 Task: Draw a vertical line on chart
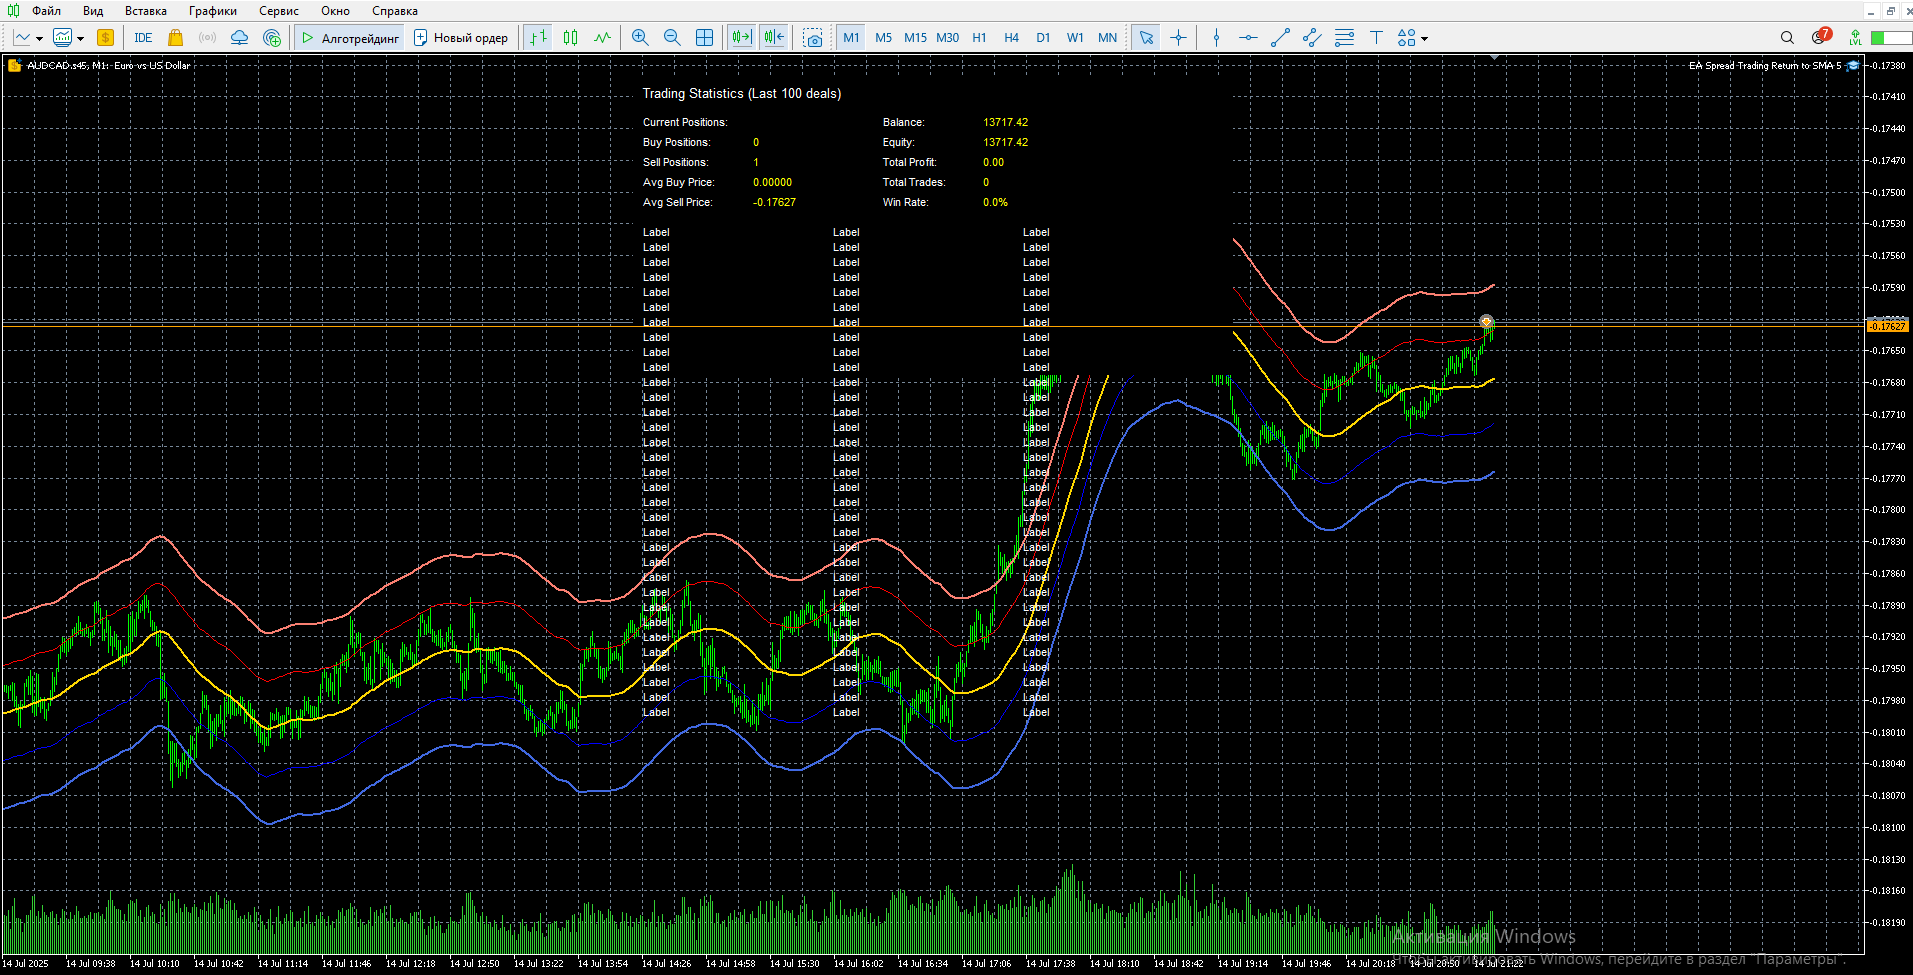click(1216, 38)
